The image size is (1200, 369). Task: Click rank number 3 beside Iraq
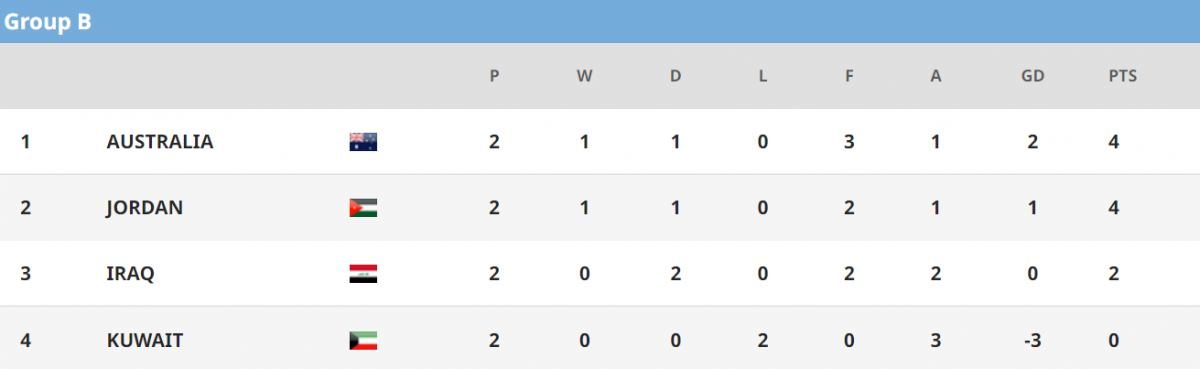26,274
